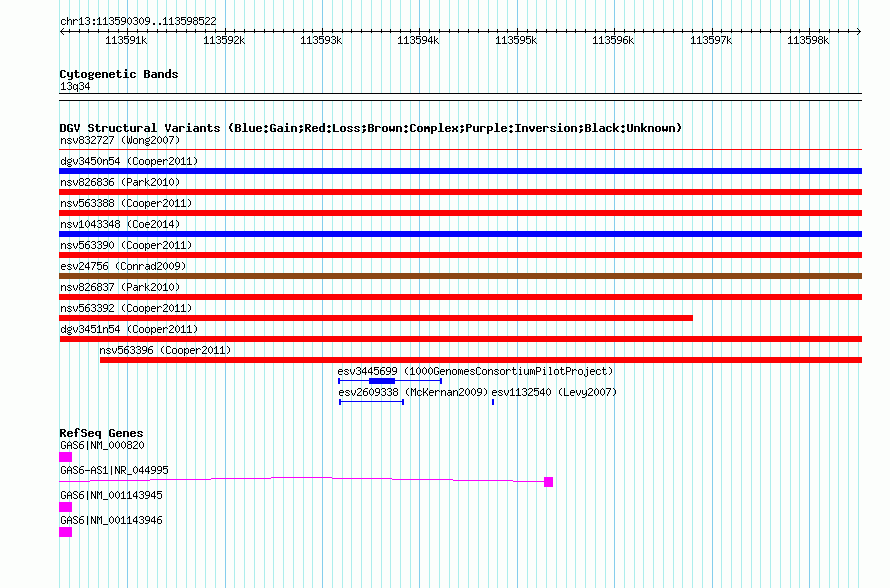This screenshot has height=588, width=890.
Task: Open variant nsv1043348 (Coe2014) label
Action: click(x=120, y=224)
